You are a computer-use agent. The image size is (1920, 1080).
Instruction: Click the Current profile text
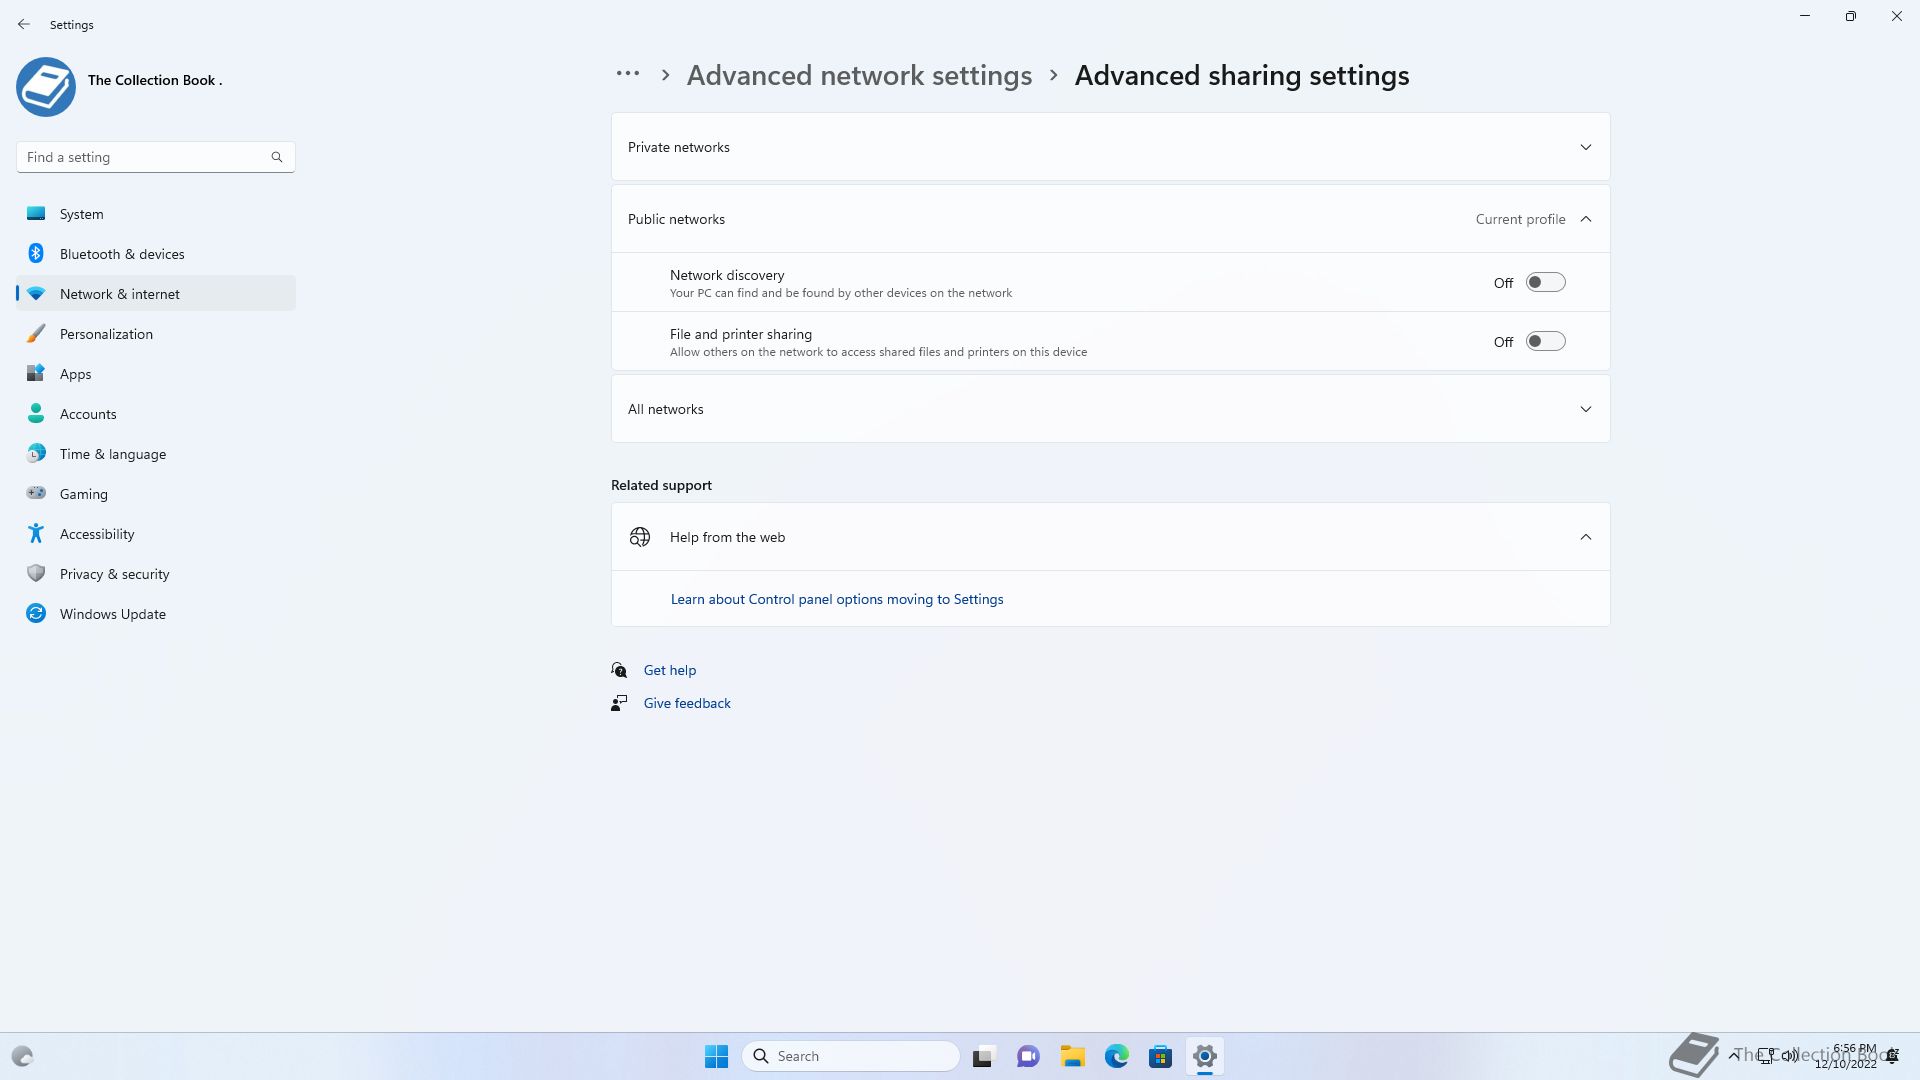[x=1520, y=219]
